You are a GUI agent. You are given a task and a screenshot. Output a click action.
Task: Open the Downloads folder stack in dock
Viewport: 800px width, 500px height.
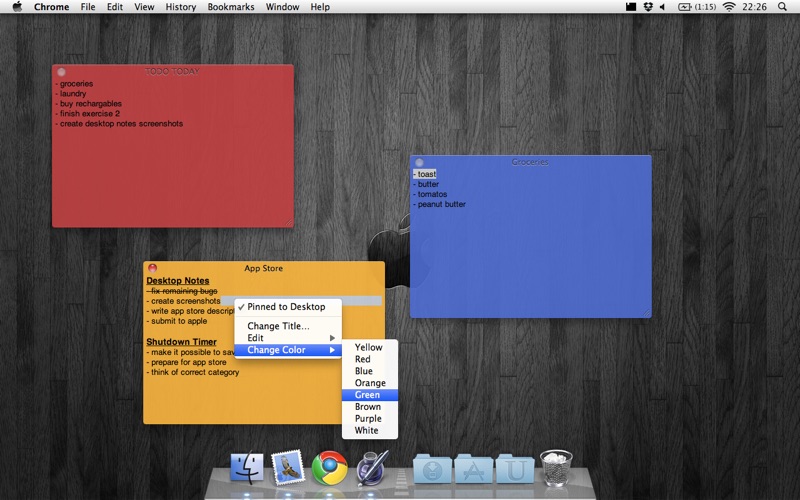coord(432,468)
